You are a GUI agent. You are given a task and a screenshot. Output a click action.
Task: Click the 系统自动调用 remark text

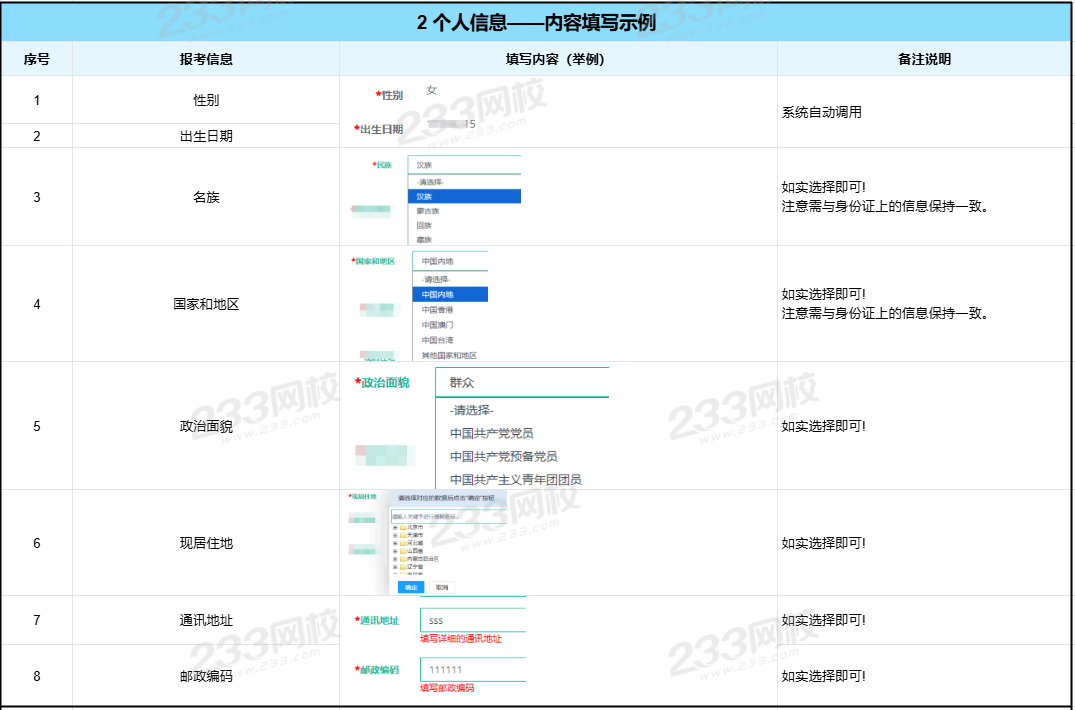[821, 112]
